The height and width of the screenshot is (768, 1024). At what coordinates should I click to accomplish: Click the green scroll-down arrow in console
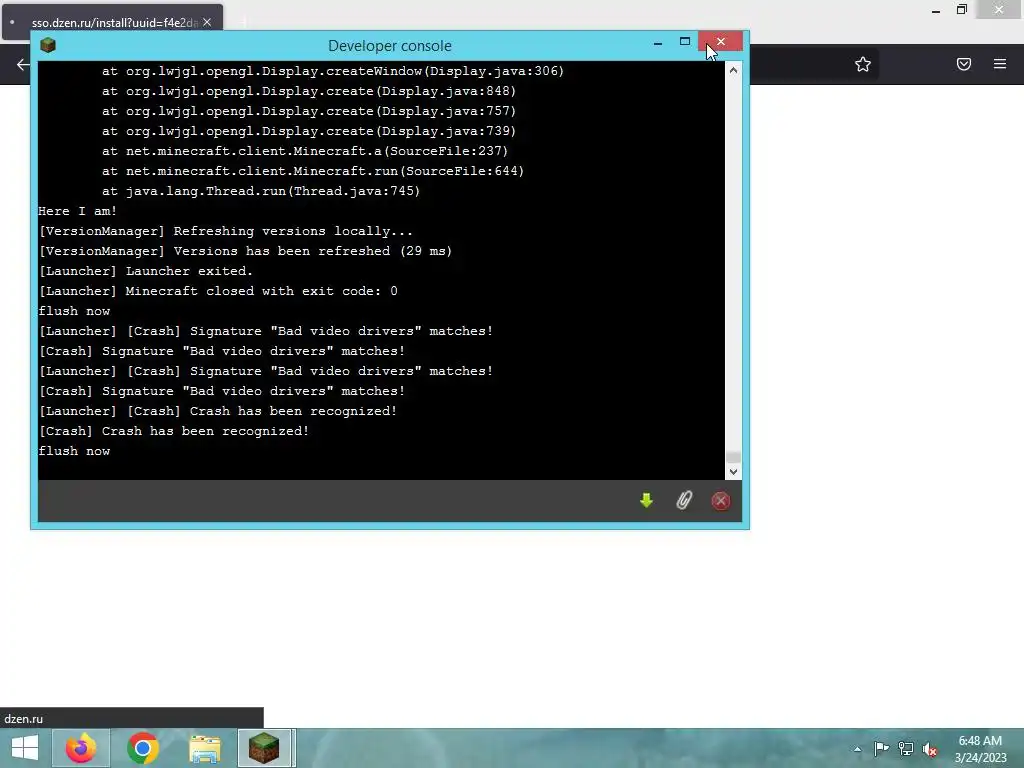646,501
